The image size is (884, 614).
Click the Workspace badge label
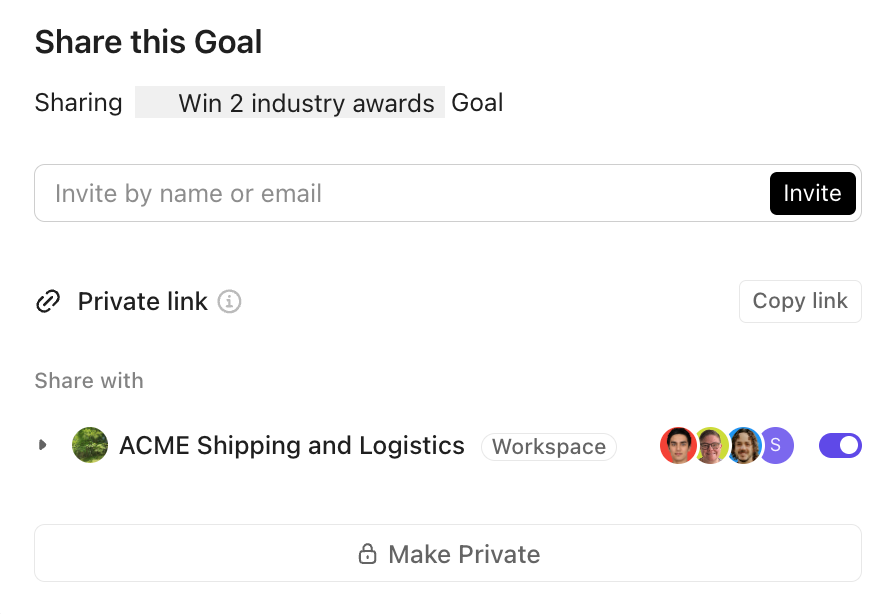[548, 447]
